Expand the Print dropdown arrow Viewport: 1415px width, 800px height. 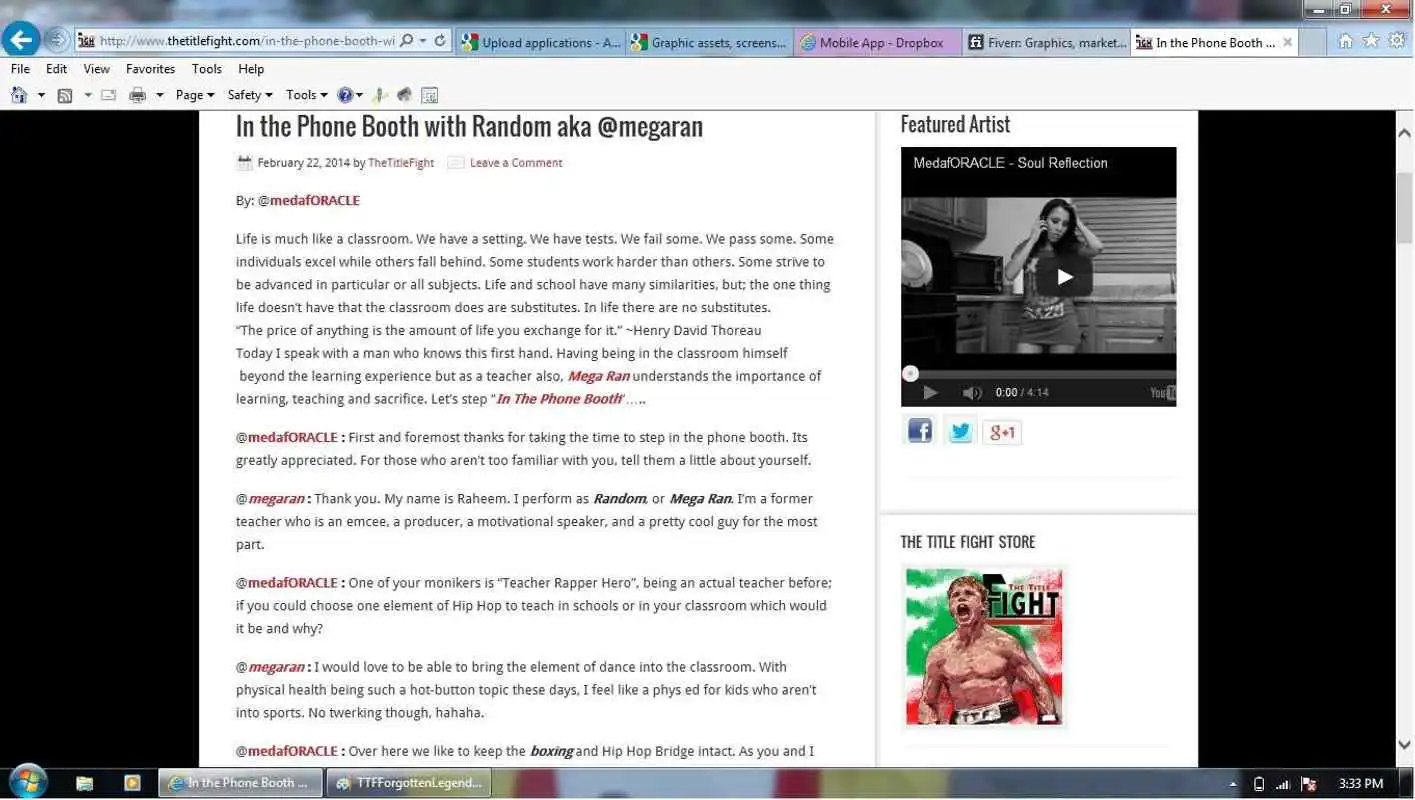tap(159, 95)
